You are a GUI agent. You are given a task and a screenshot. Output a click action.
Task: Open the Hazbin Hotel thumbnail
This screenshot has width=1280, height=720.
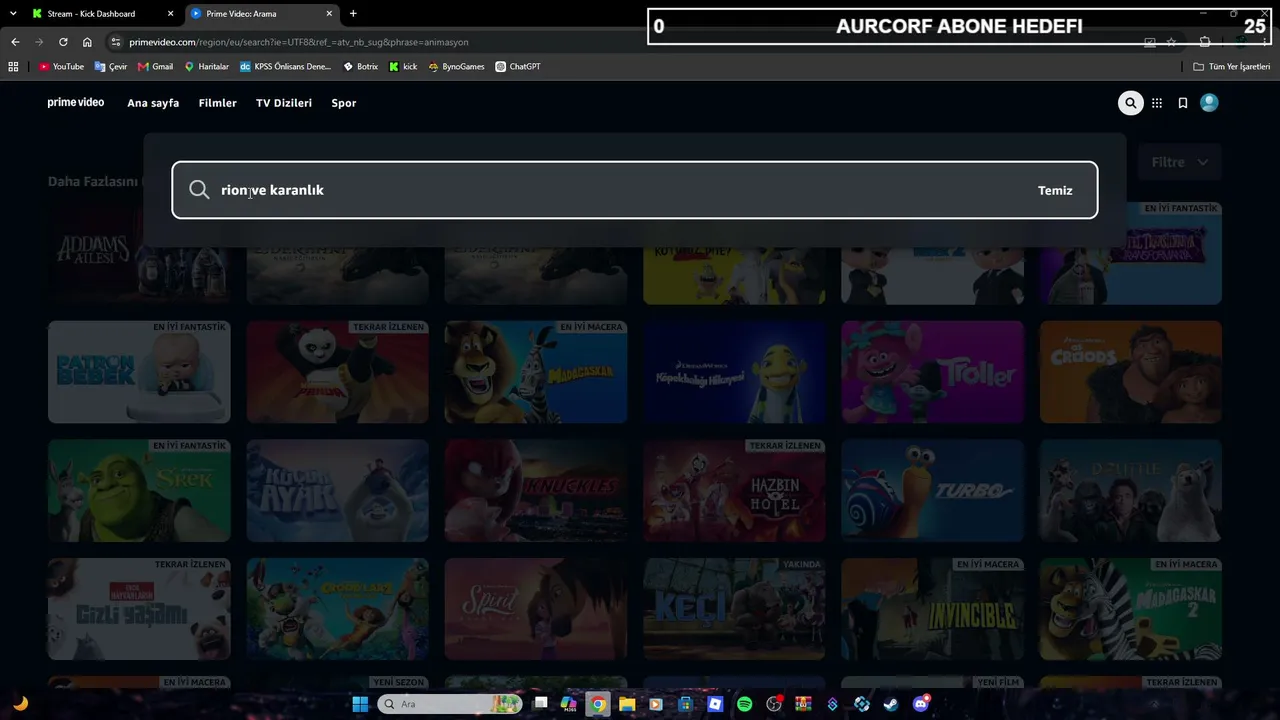(734, 491)
